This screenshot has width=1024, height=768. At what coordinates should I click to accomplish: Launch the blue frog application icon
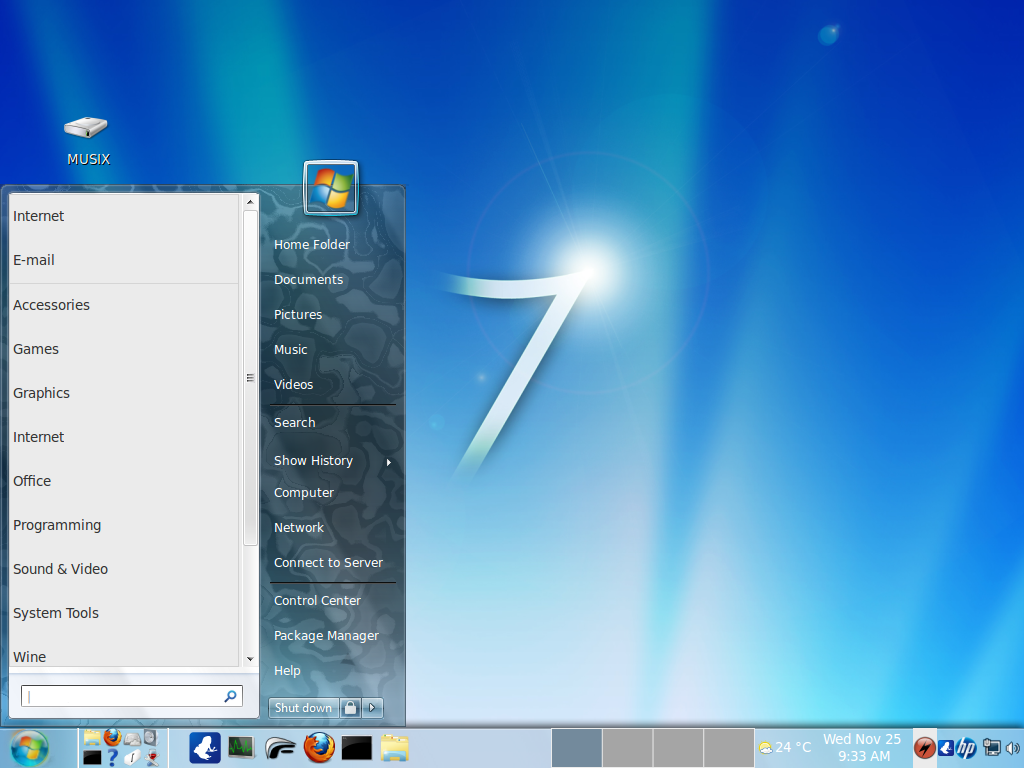point(205,748)
